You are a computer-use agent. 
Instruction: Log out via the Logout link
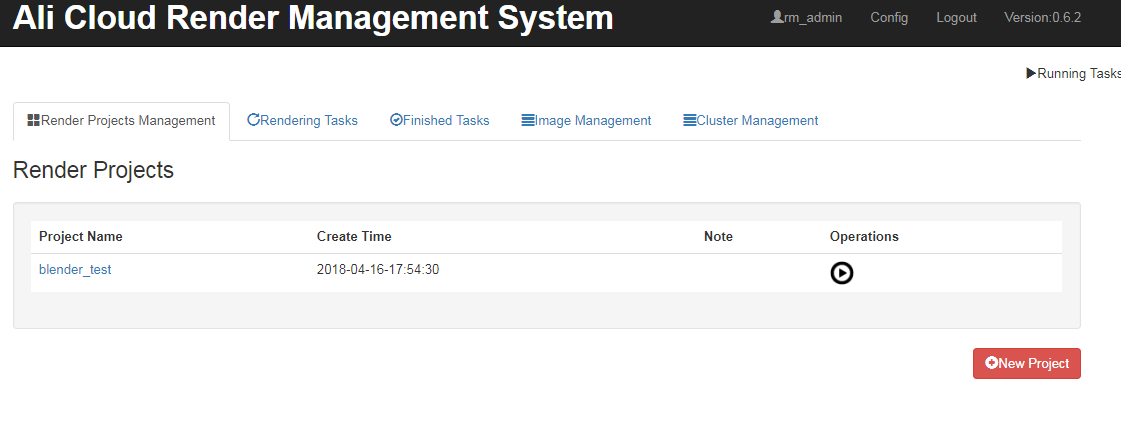pyautogui.click(x=957, y=18)
